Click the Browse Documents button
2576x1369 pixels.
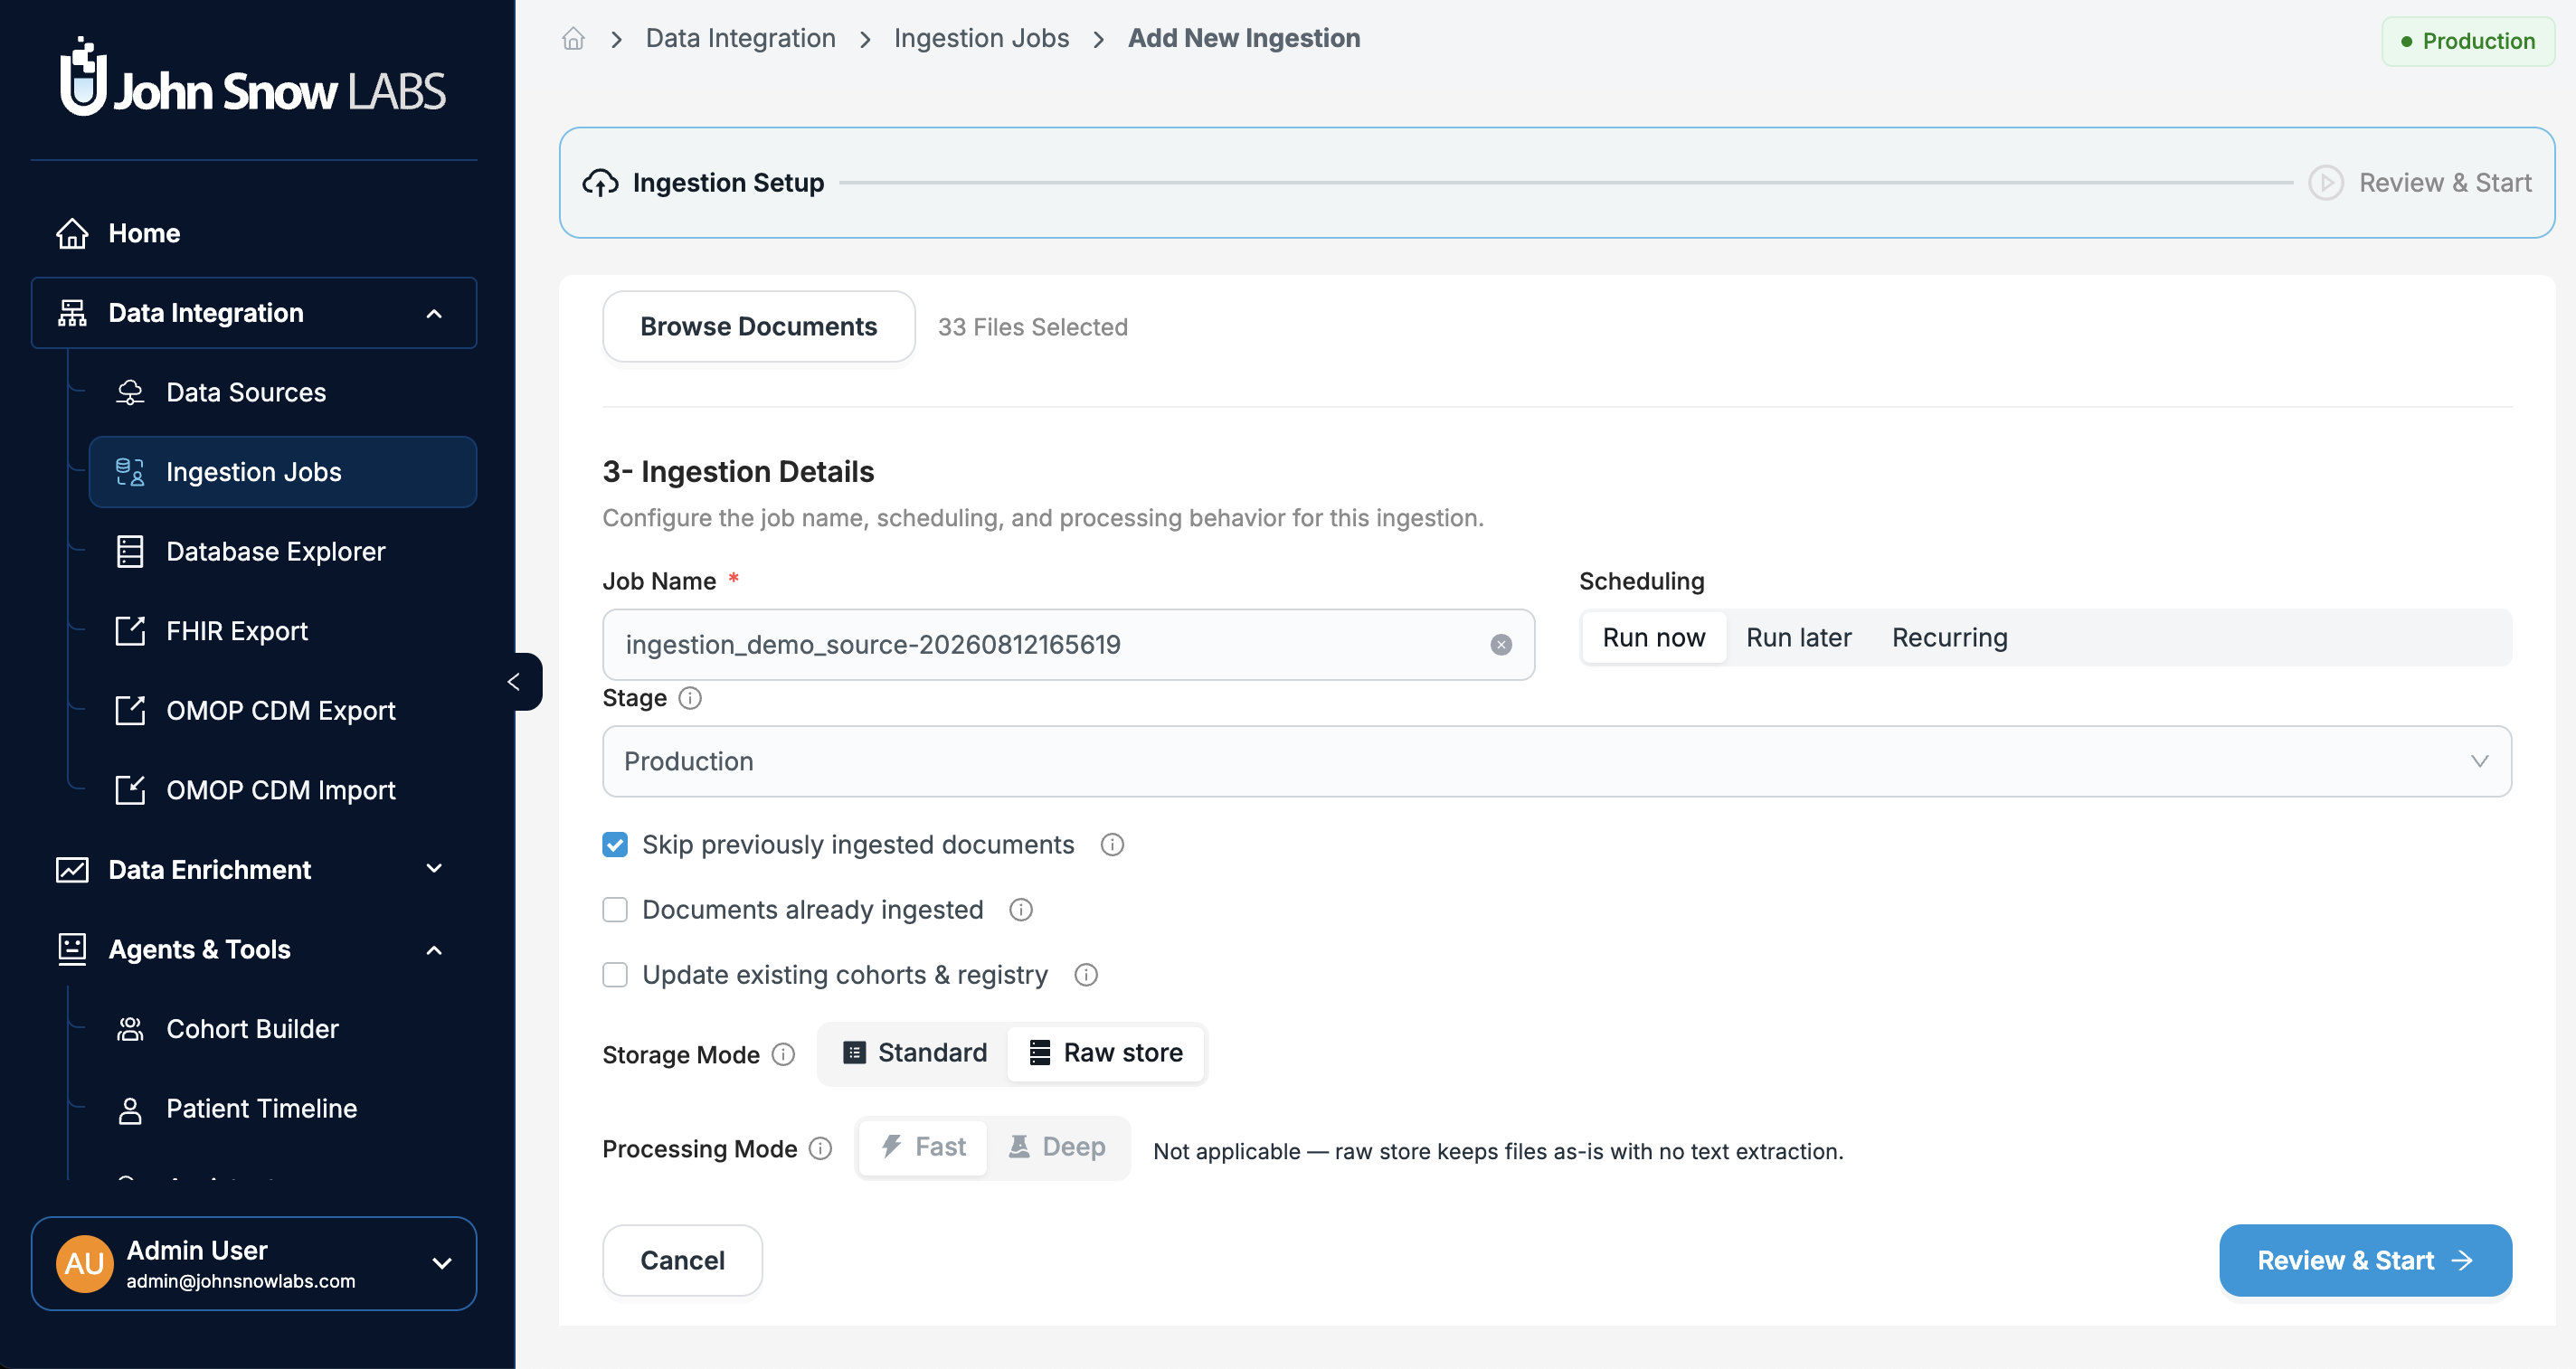[758, 327]
